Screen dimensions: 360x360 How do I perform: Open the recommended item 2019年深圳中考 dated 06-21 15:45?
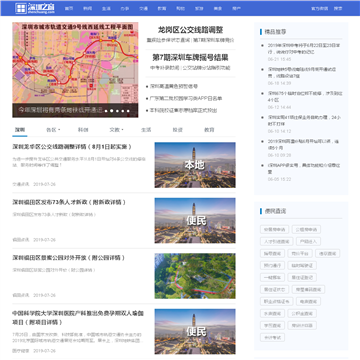[304, 49]
